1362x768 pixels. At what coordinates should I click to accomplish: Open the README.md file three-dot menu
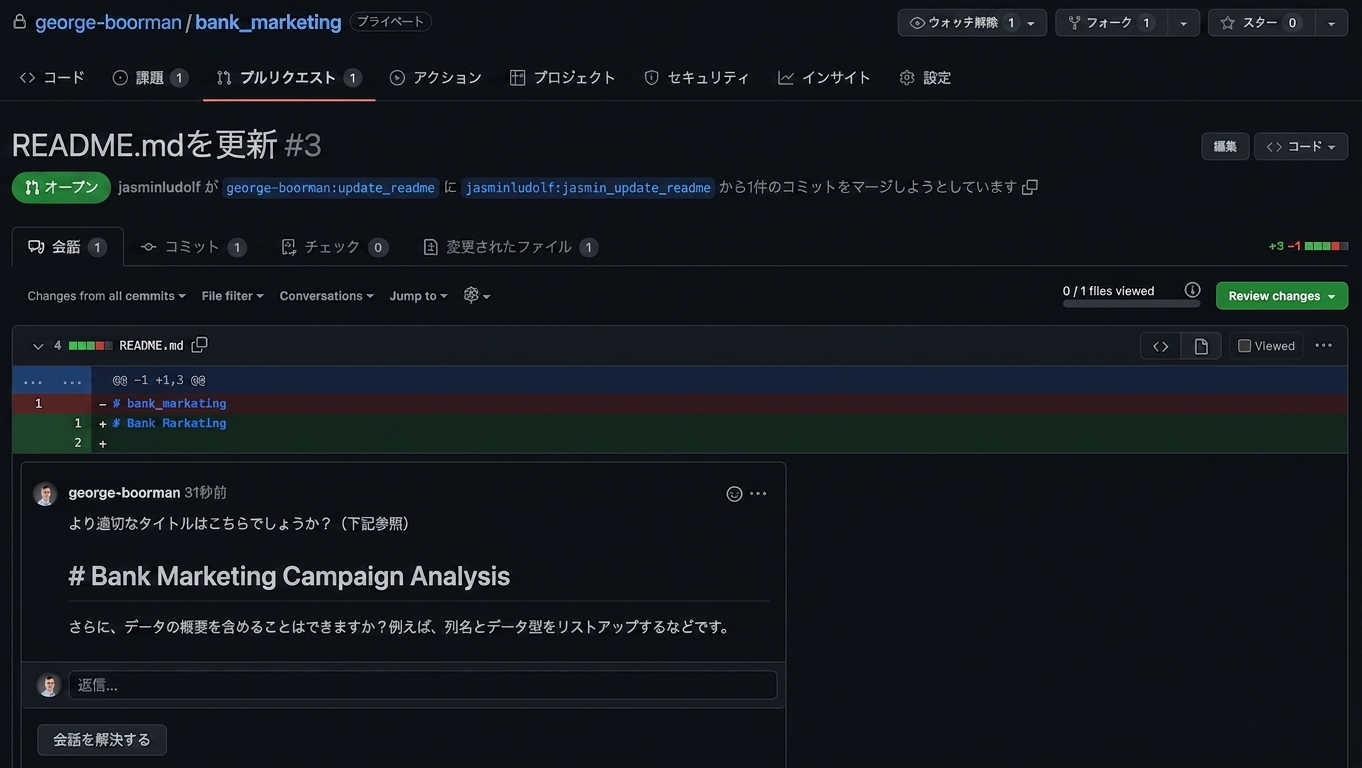(x=1324, y=346)
